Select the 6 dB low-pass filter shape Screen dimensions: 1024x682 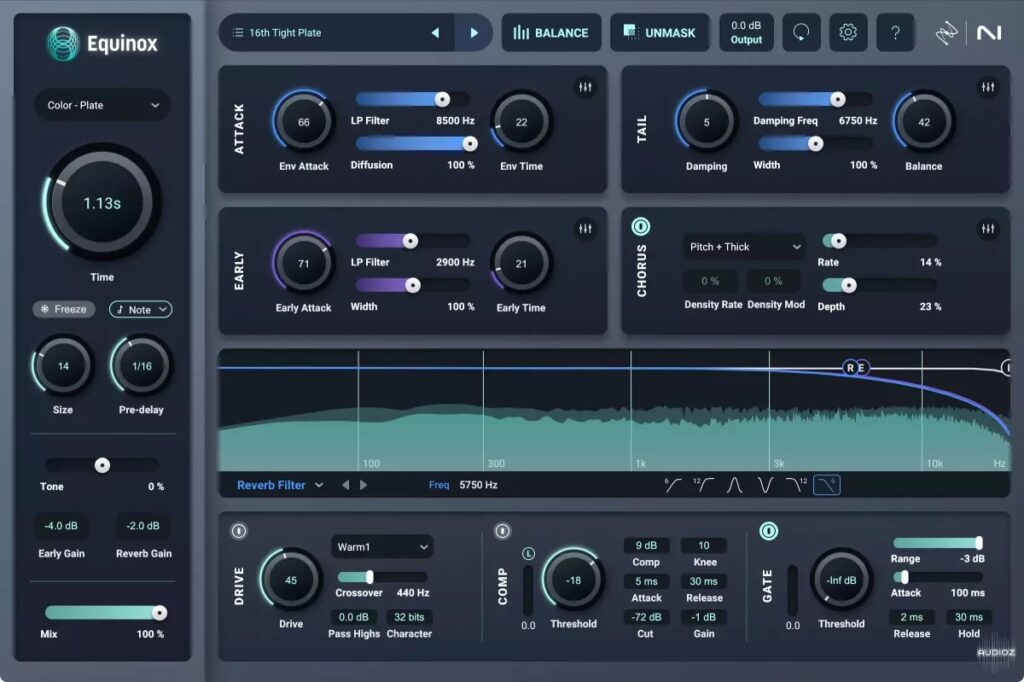(x=827, y=485)
